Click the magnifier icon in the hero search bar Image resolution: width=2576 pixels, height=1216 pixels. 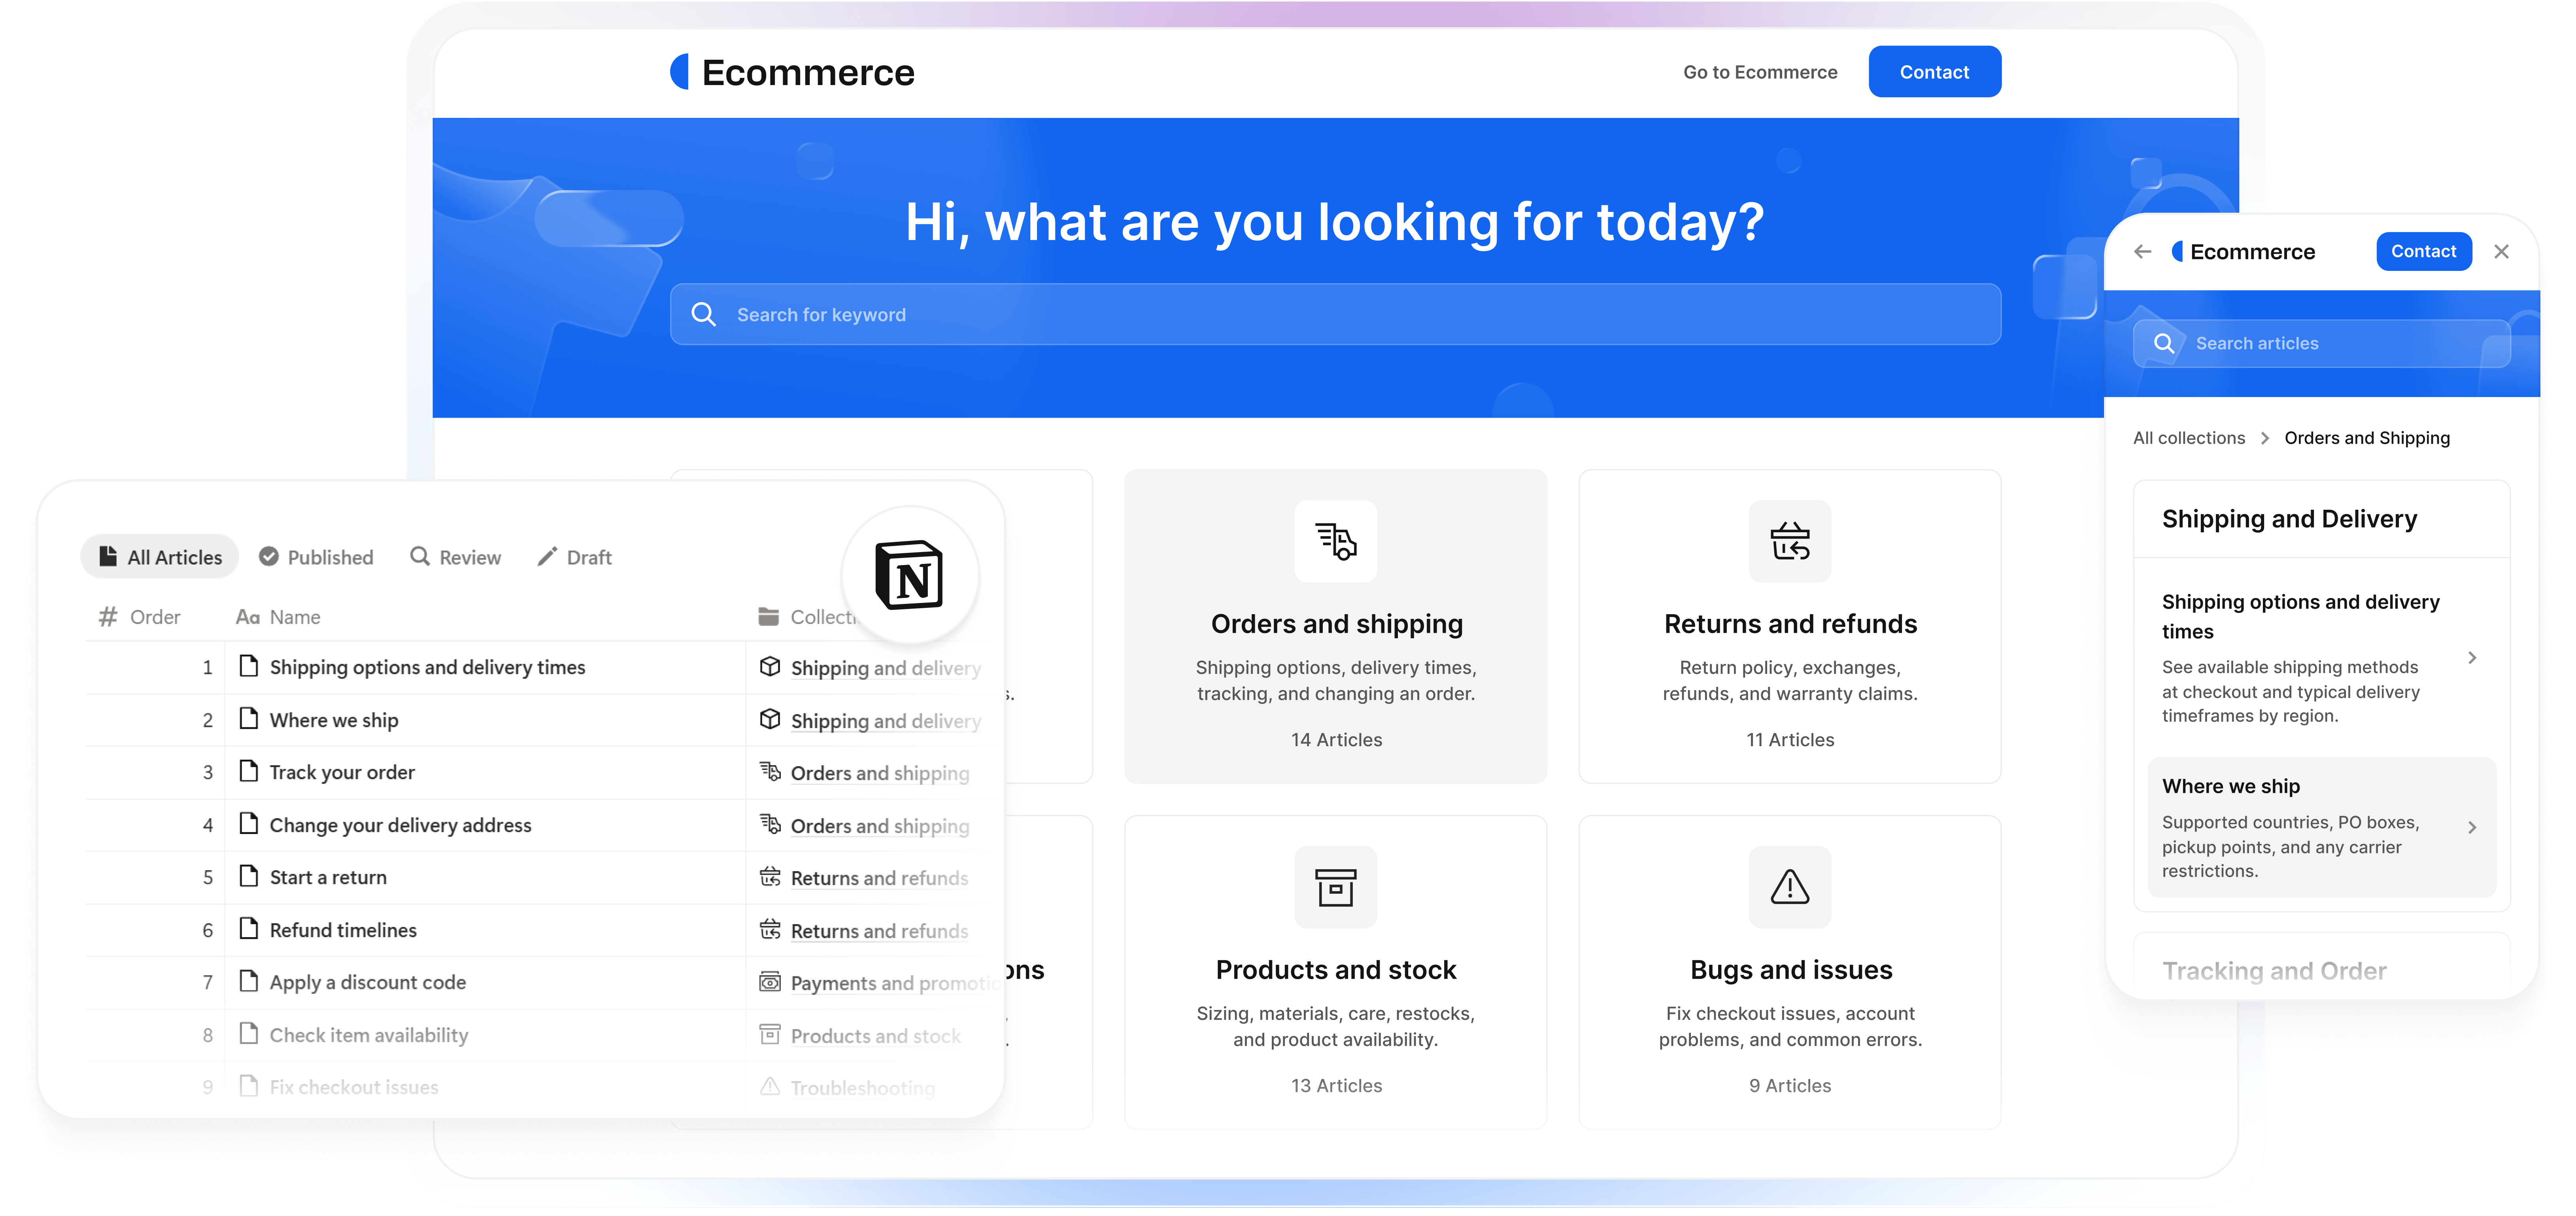pyautogui.click(x=704, y=314)
